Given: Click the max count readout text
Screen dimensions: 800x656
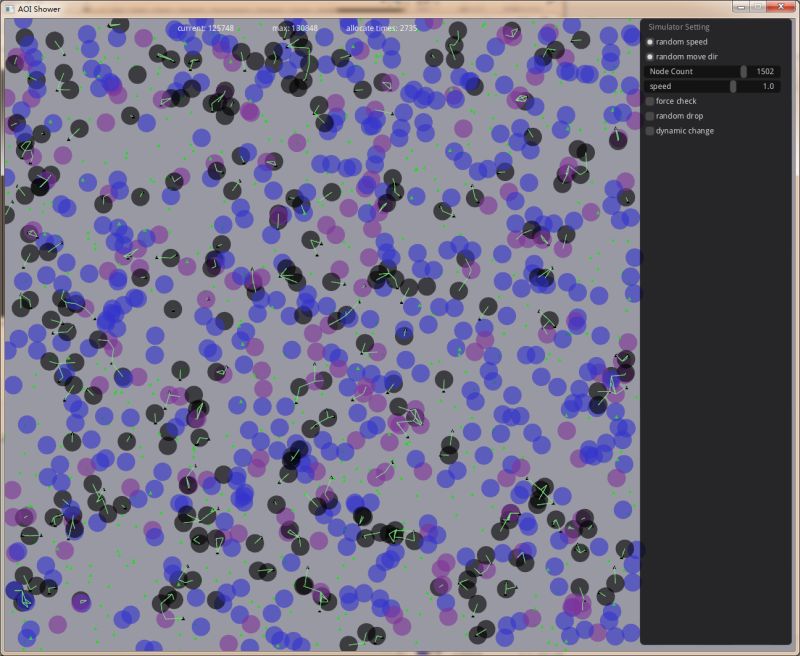Looking at the screenshot, I should coord(295,28).
